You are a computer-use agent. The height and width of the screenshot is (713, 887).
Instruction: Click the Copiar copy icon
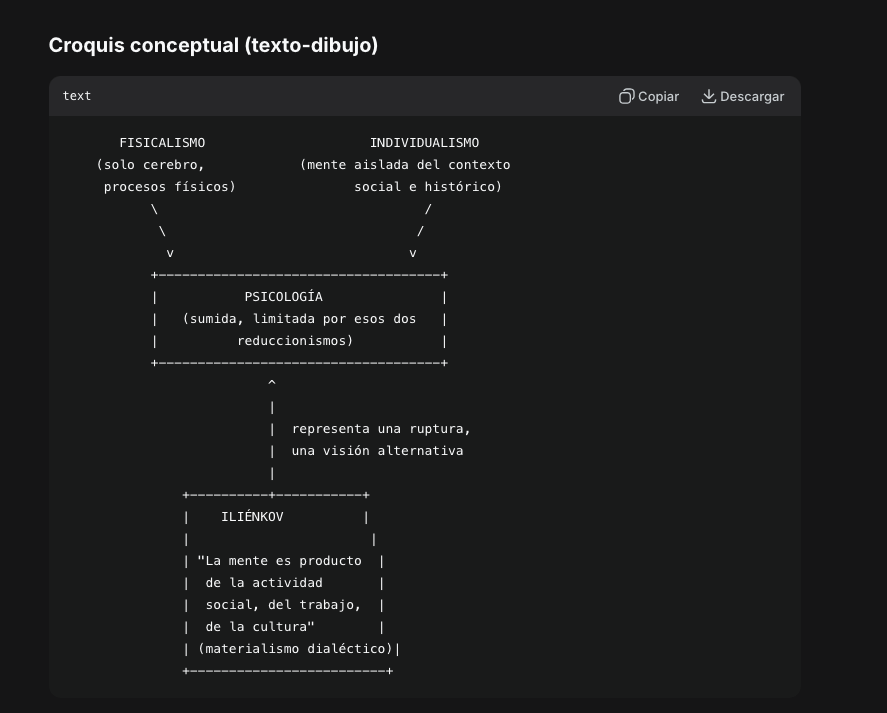click(x=626, y=96)
